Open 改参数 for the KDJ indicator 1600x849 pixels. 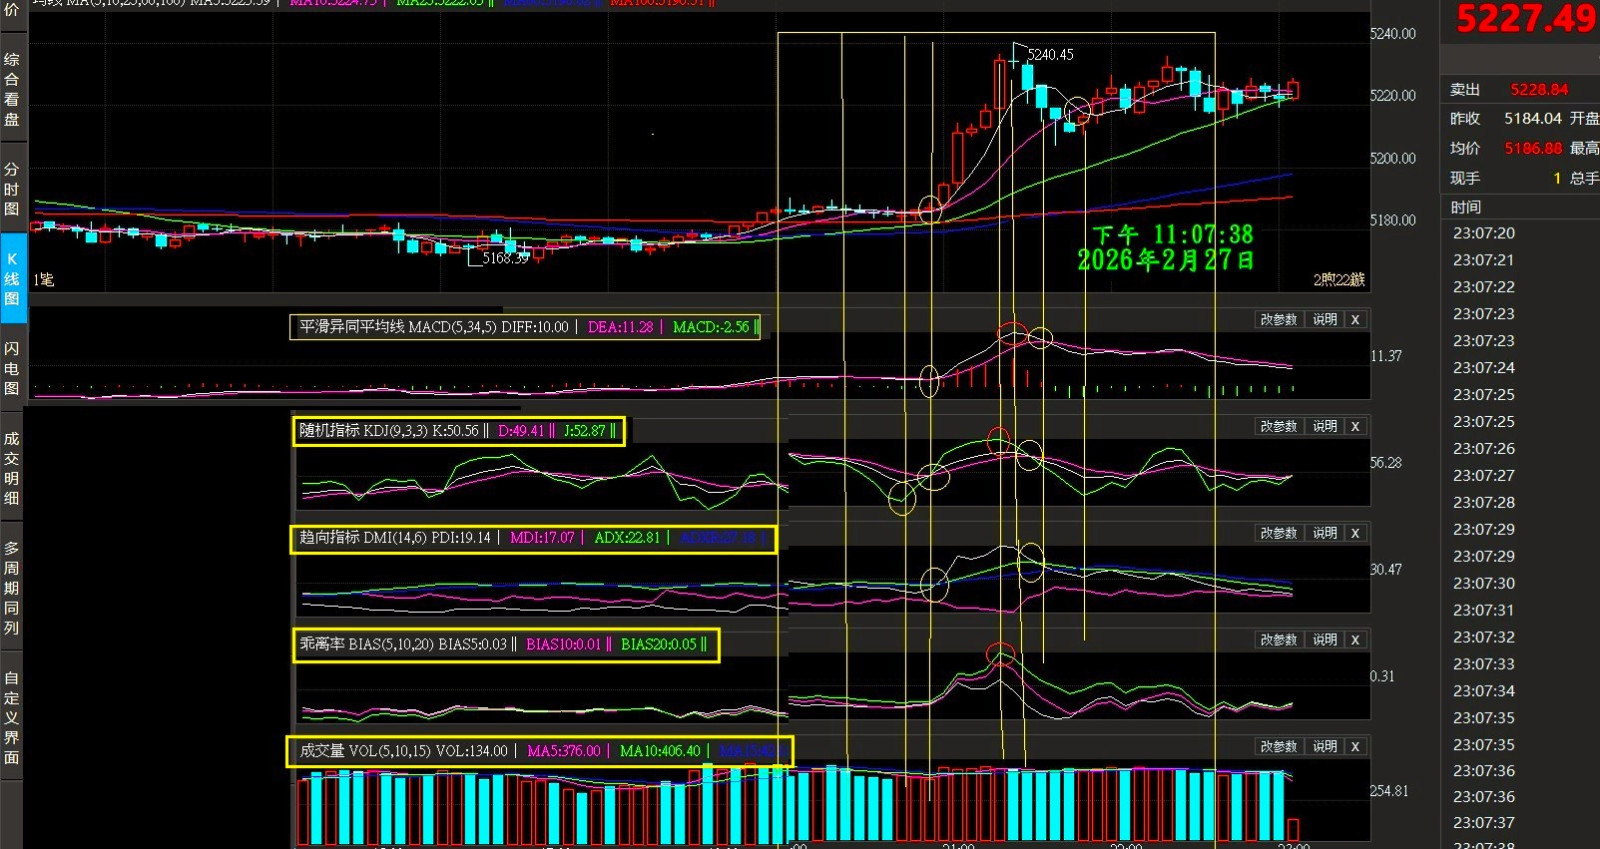click(x=1278, y=427)
